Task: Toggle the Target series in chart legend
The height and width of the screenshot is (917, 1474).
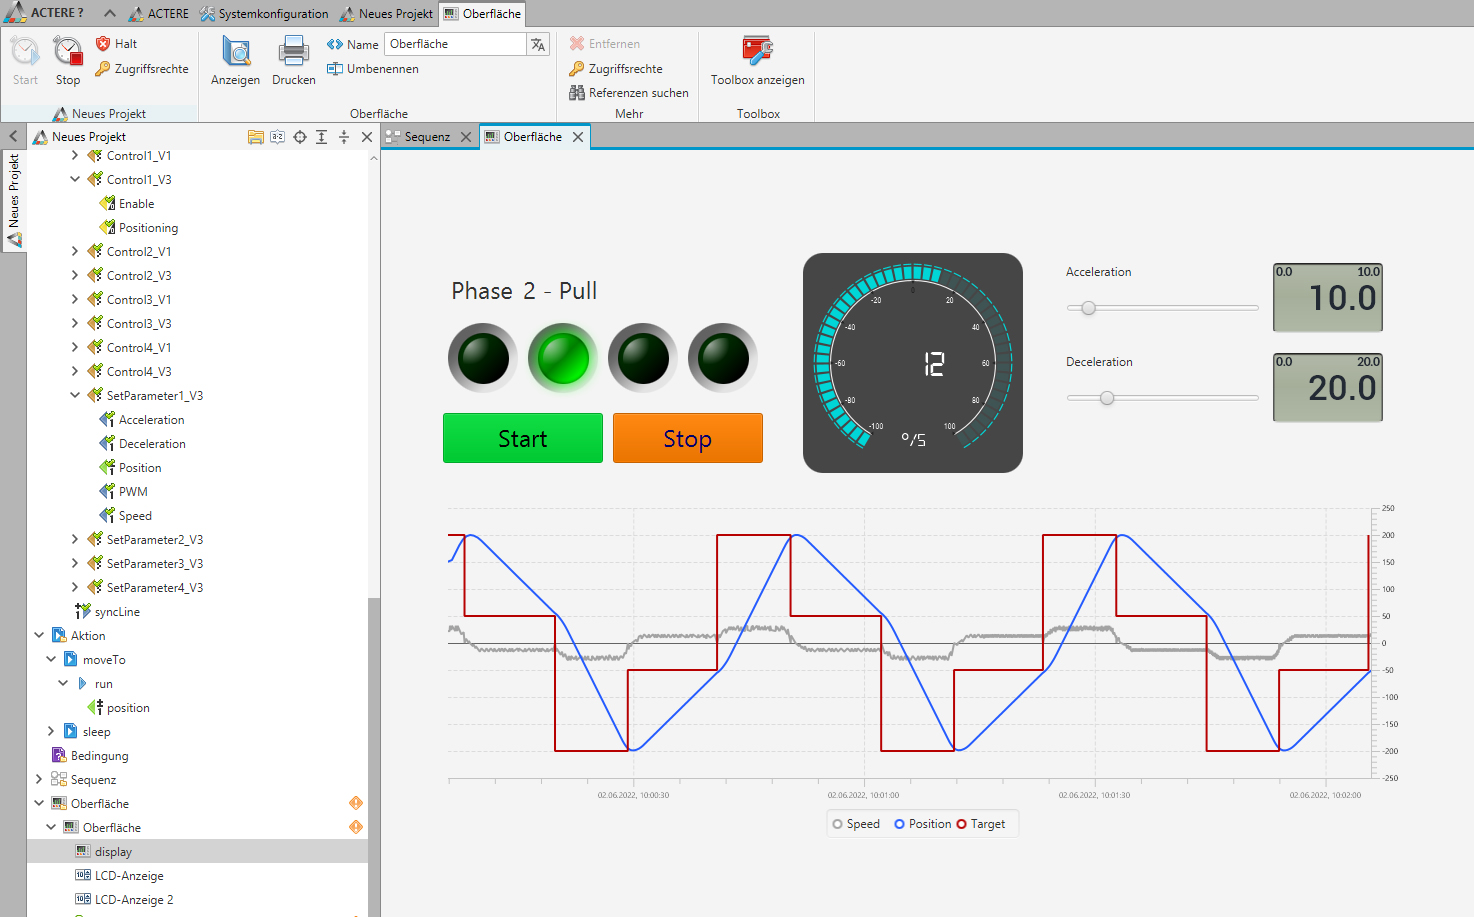Action: click(x=961, y=824)
